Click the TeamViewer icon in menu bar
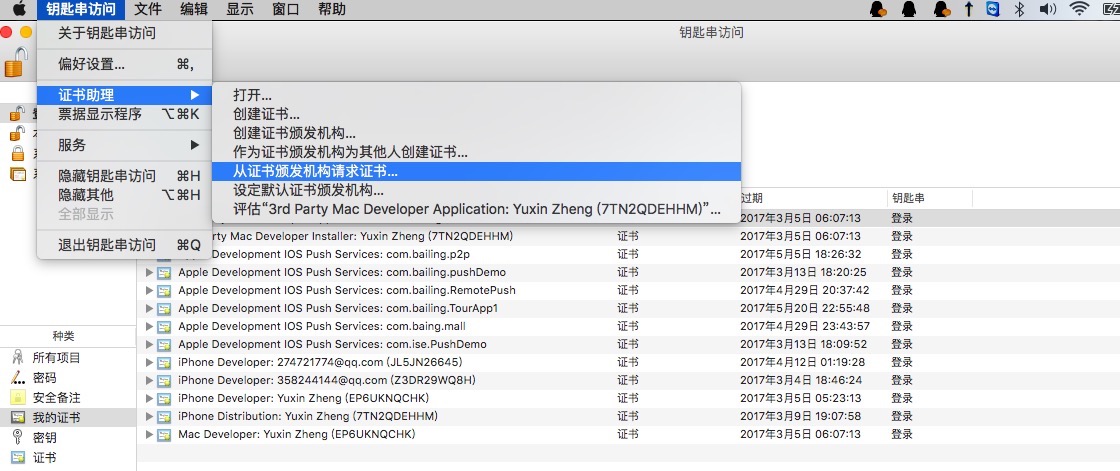This screenshot has height=471, width=1120. tap(992, 9)
